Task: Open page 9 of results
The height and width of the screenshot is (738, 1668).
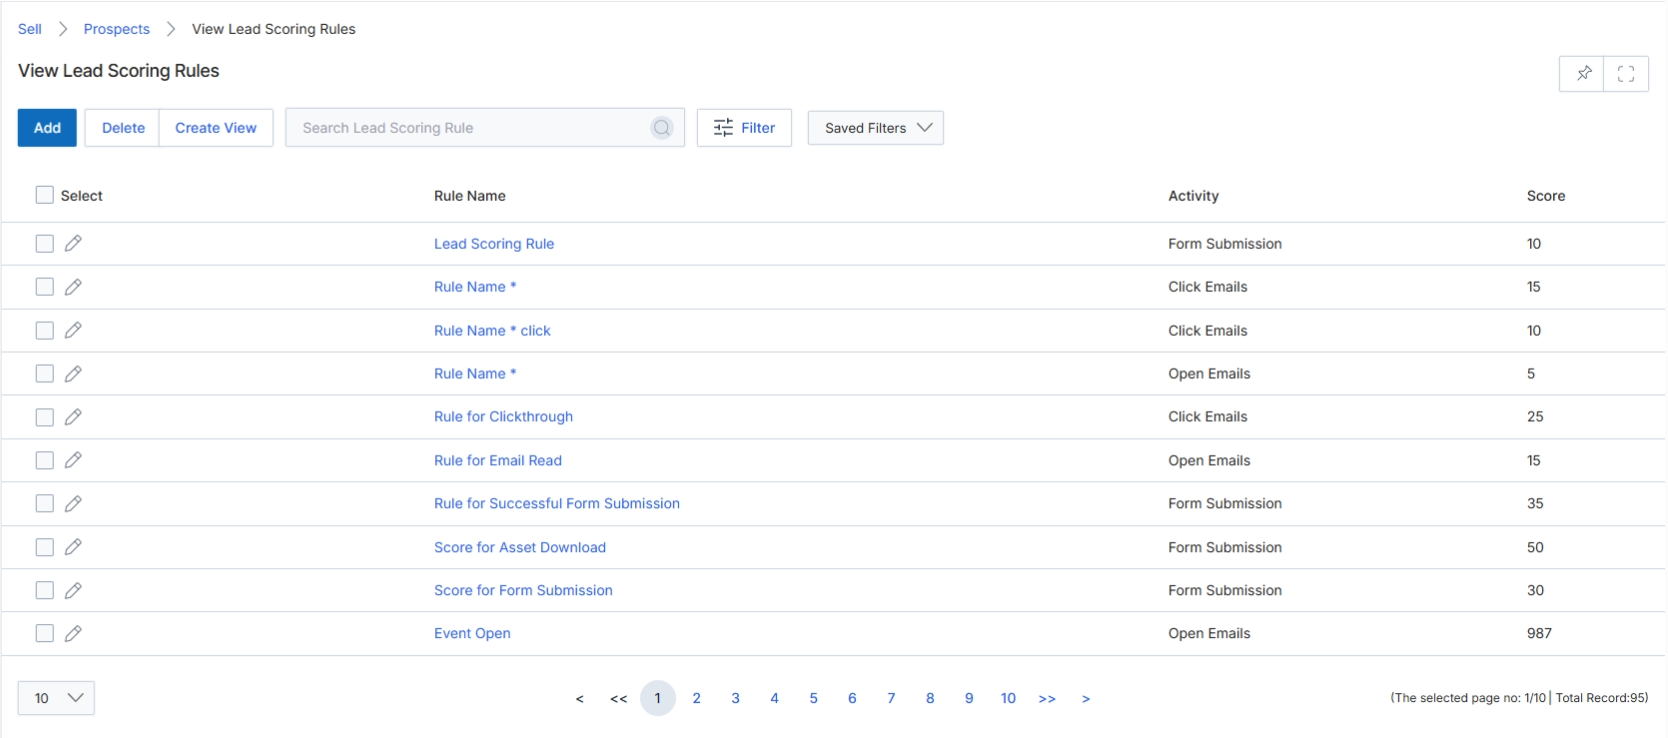Action: [969, 698]
